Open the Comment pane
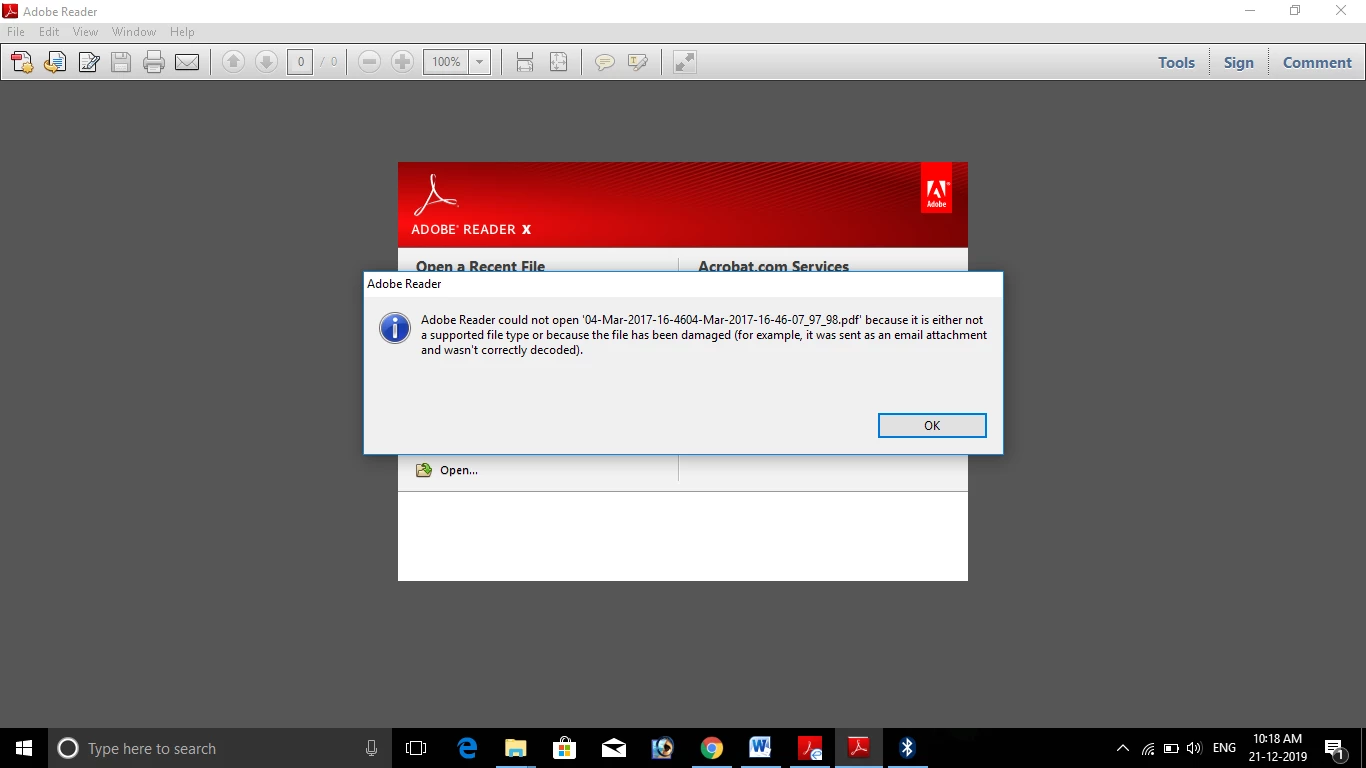Viewport: 1366px width, 768px height. 1317,62
